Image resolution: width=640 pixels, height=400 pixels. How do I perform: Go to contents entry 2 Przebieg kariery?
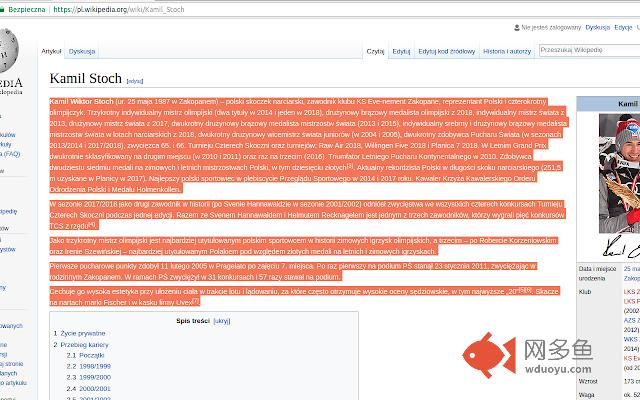(81, 345)
